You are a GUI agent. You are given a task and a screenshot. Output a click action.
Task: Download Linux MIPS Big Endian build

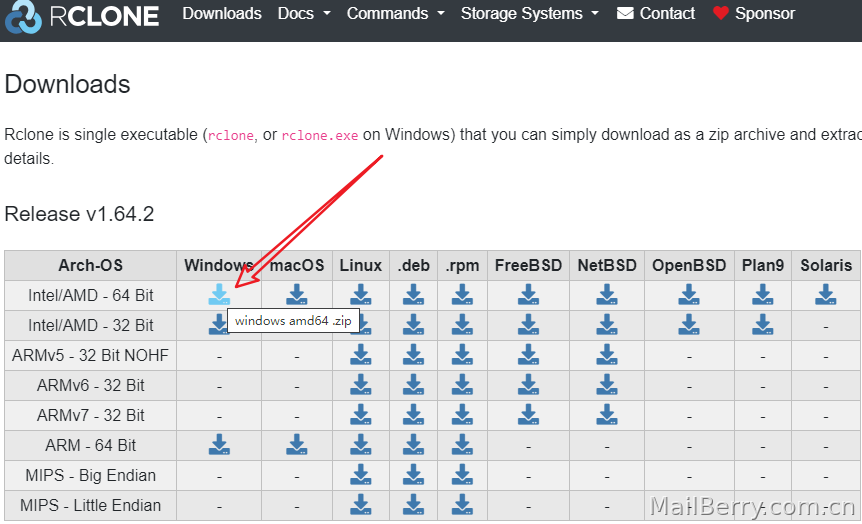(x=361, y=475)
